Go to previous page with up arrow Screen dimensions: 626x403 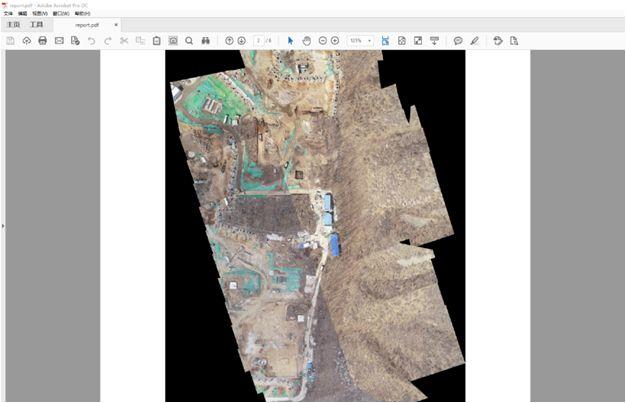(229, 40)
